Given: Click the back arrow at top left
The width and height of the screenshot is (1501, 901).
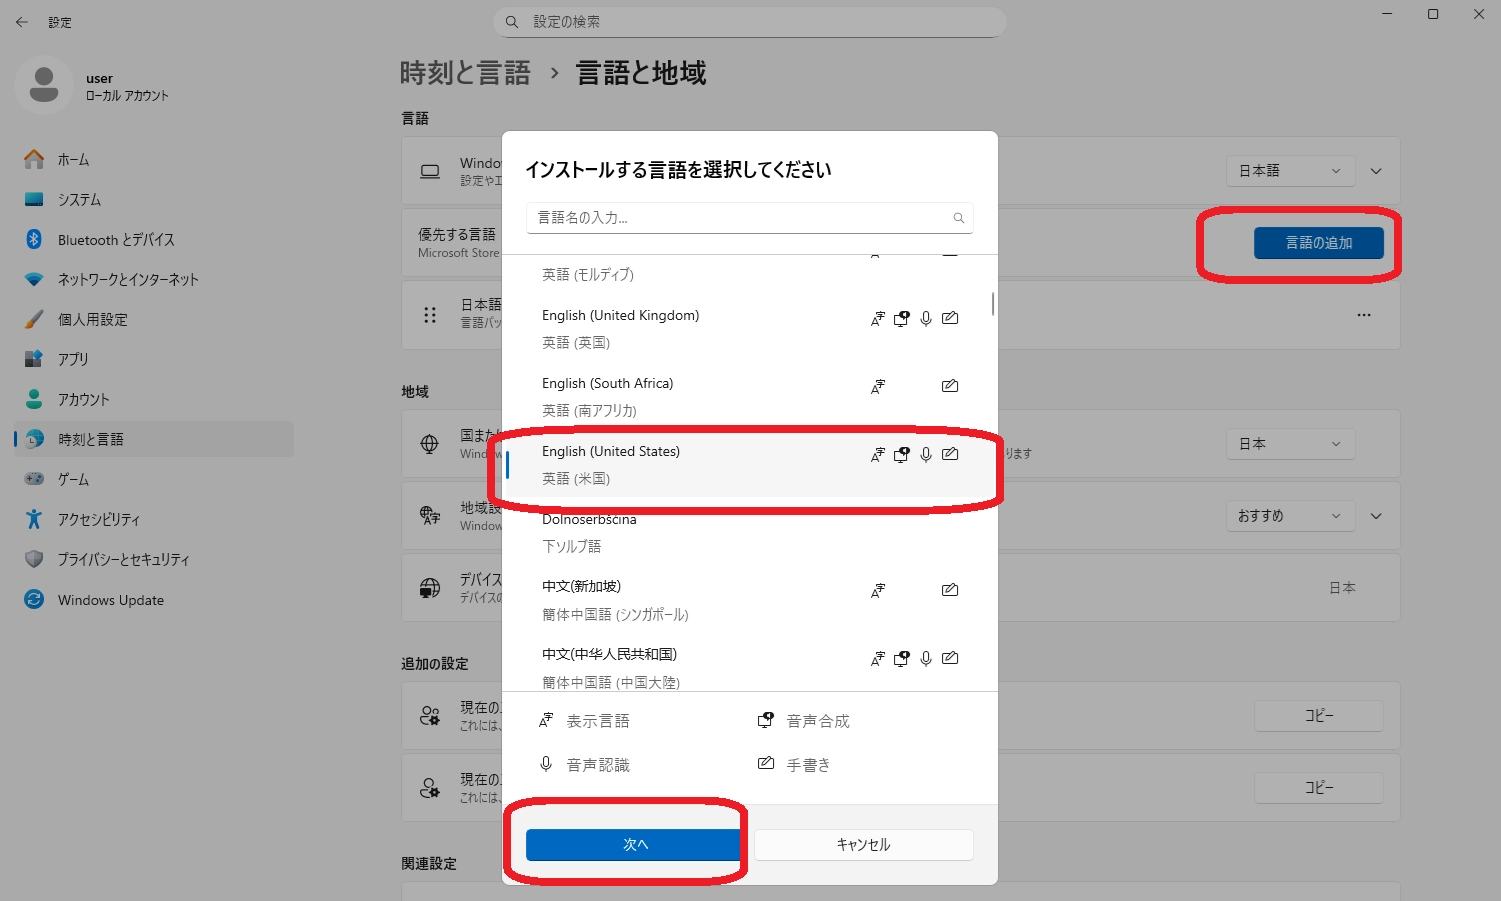Looking at the screenshot, I should pyautogui.click(x=21, y=21).
